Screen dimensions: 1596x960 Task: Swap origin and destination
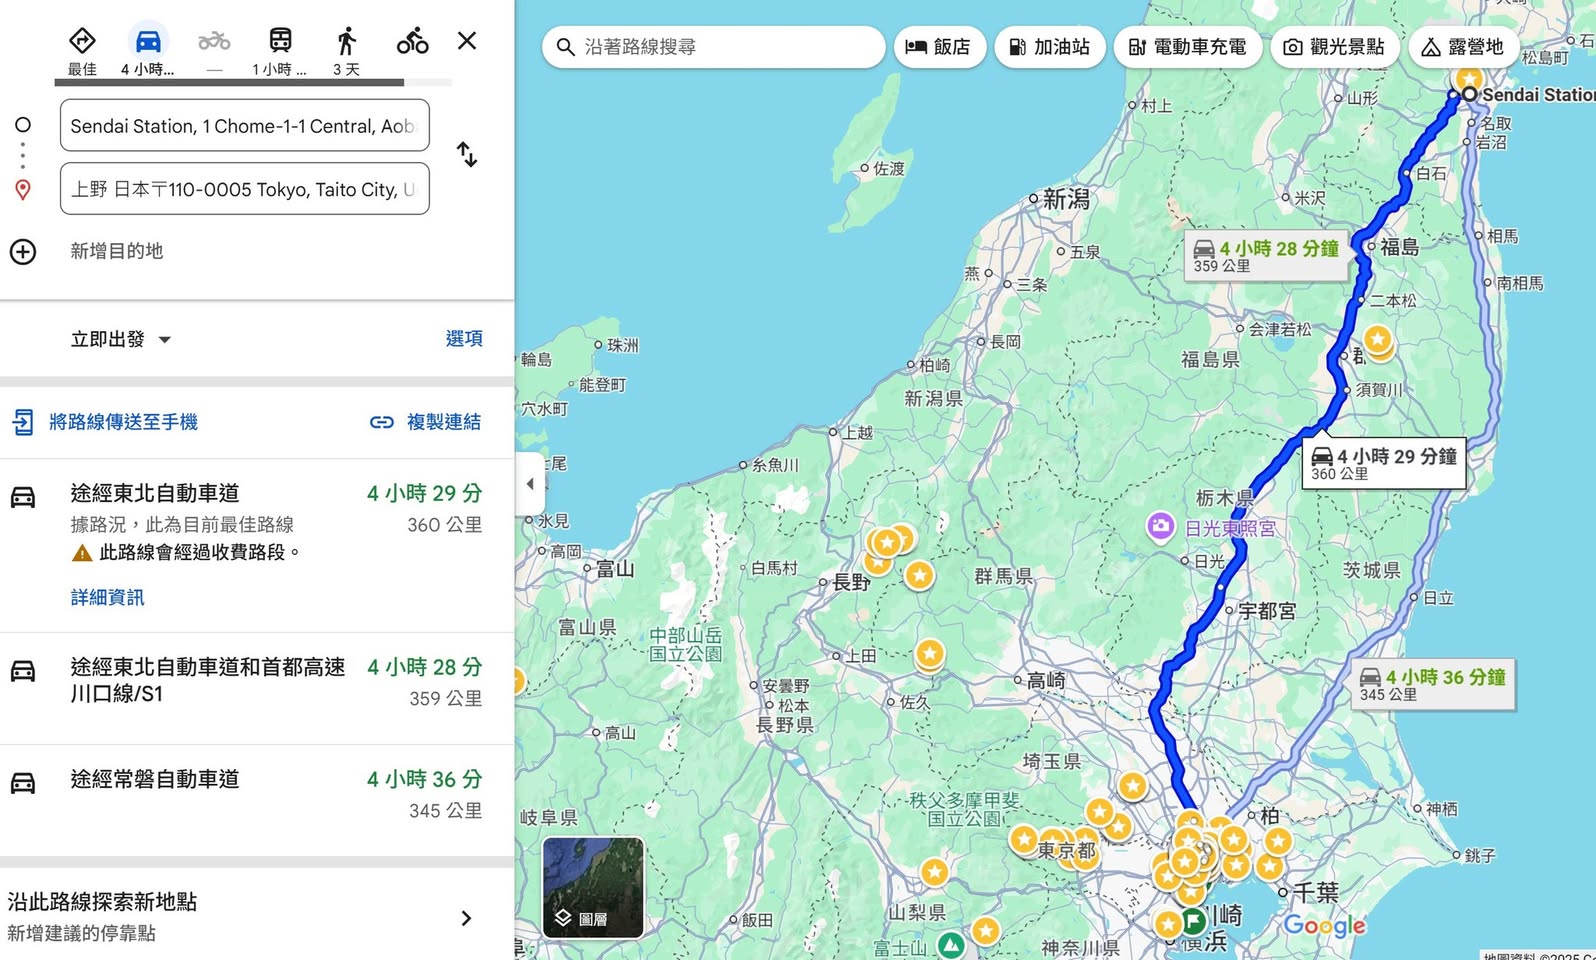tap(466, 155)
